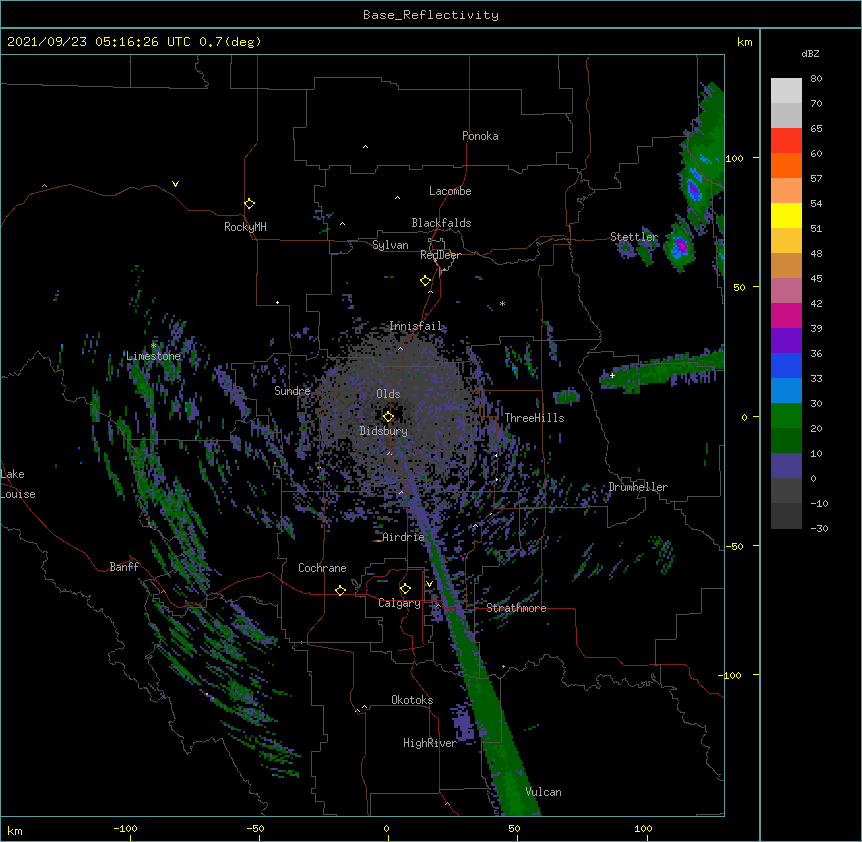
Task: Click the Calgary city label
Action: [x=399, y=603]
